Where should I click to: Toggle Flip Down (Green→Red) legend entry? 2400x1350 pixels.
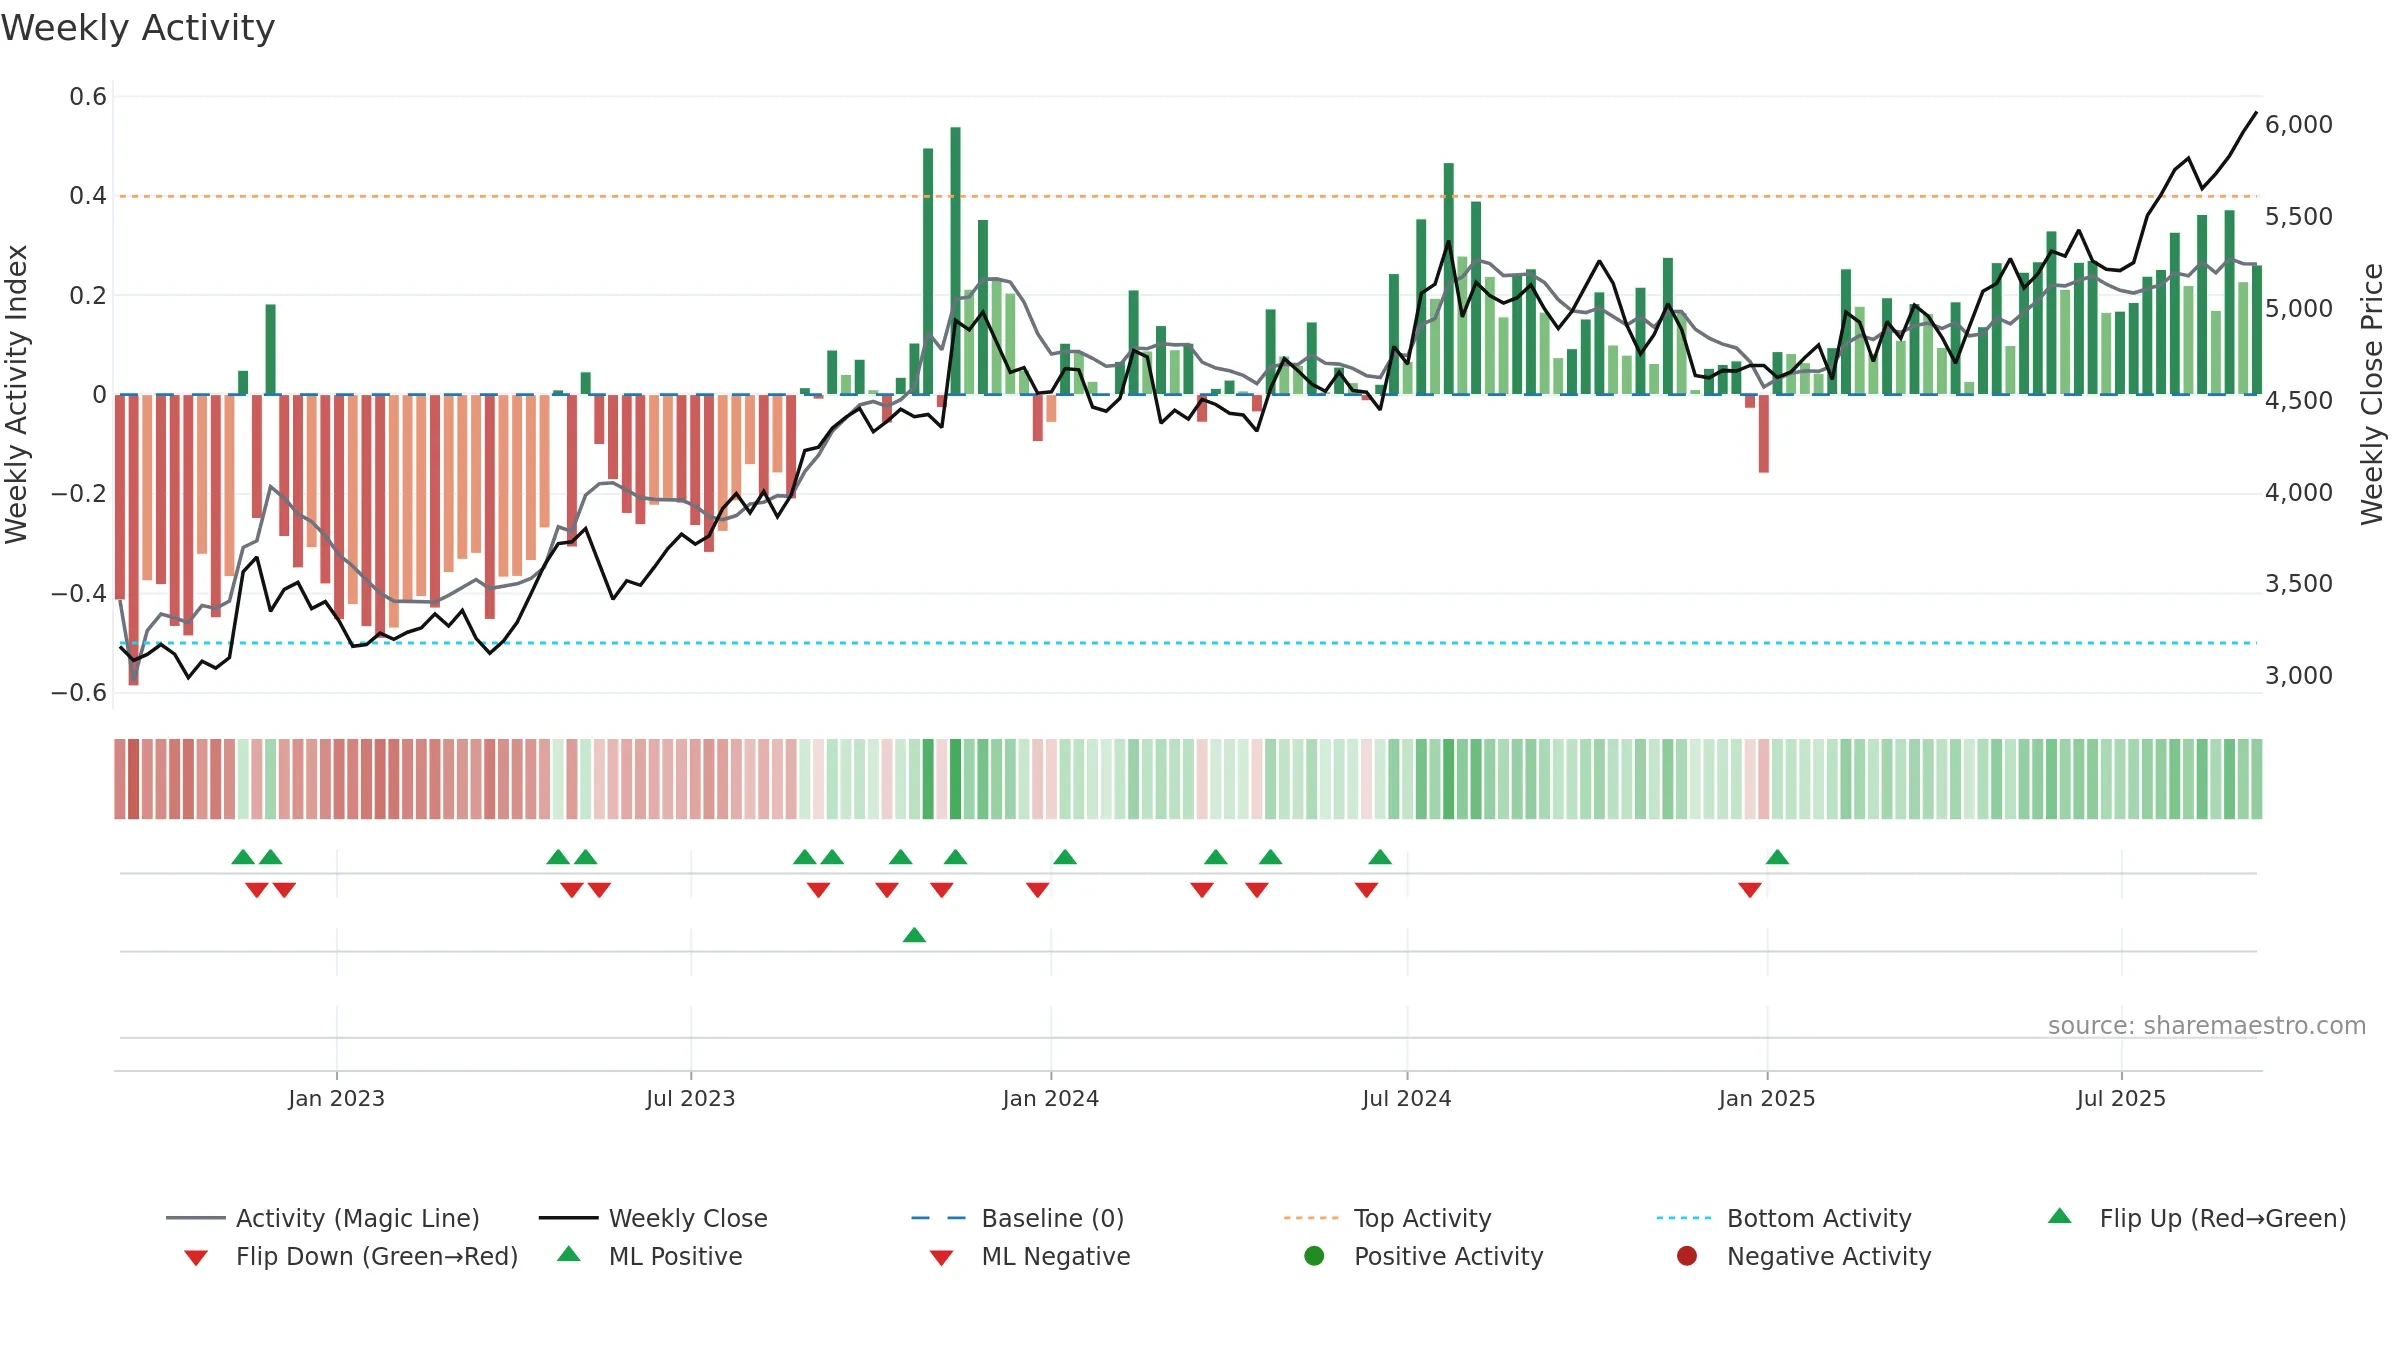point(350,1256)
